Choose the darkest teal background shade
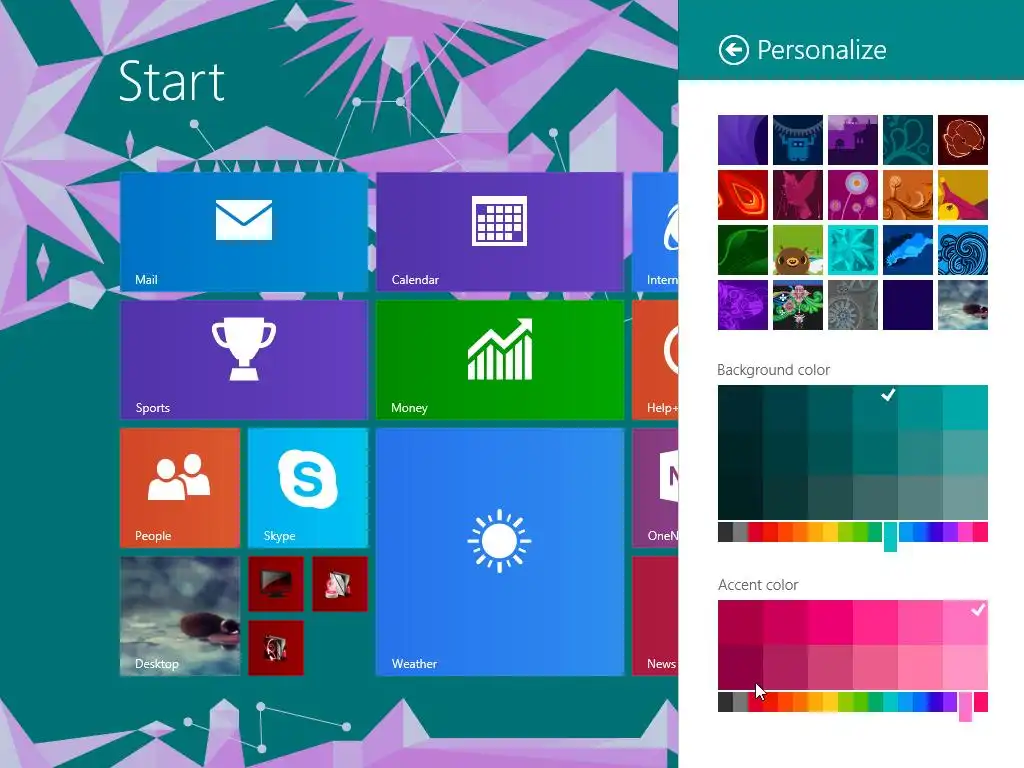Image resolution: width=1024 pixels, height=768 pixels. 740,498
